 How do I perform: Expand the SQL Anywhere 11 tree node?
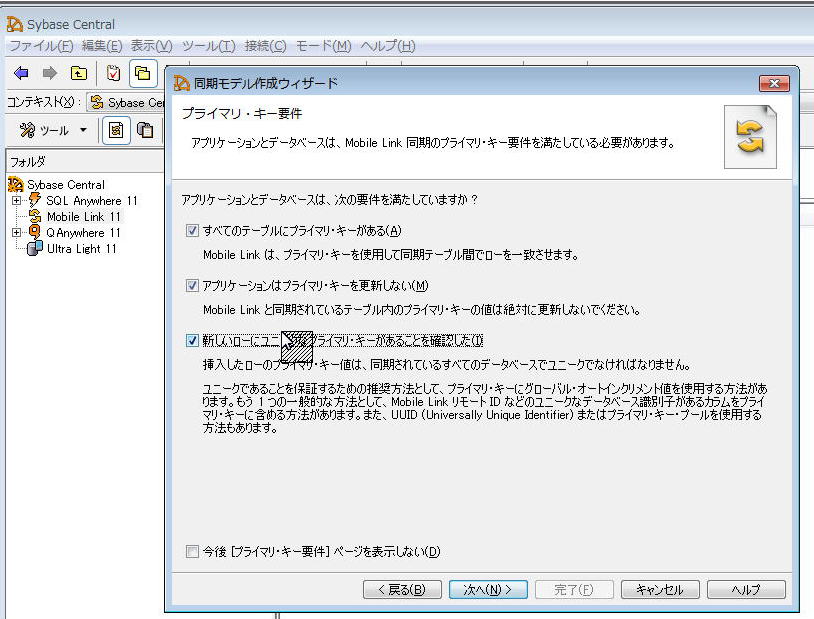16,200
